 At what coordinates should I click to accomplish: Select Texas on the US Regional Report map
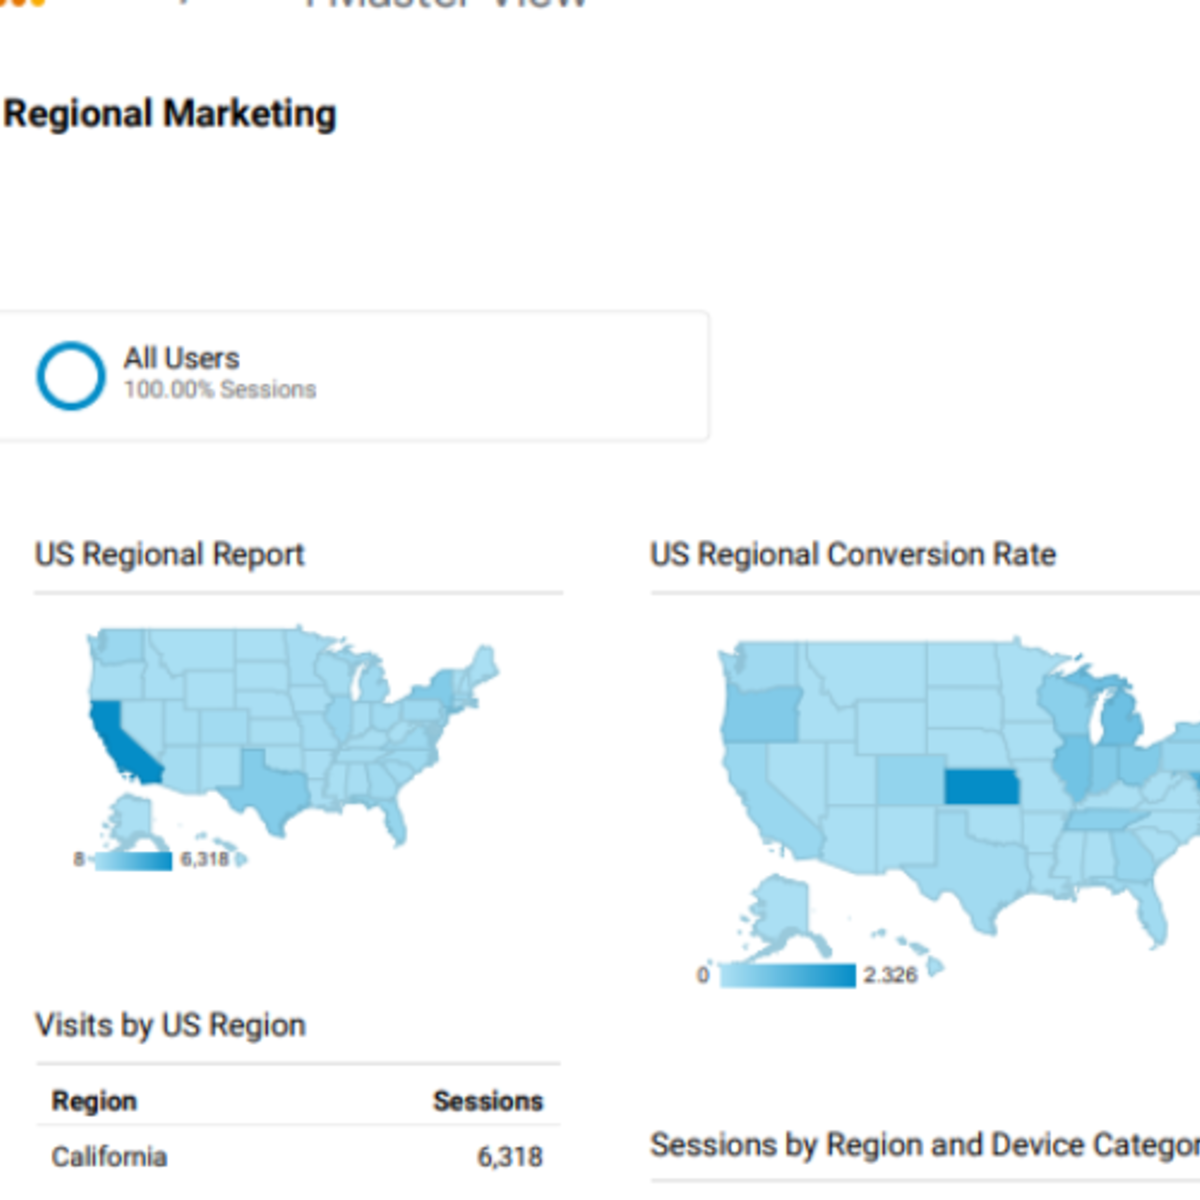[x=266, y=790]
